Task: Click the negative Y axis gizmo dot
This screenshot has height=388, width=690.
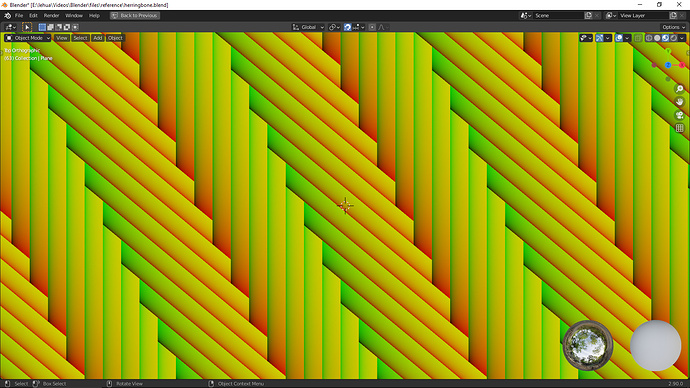Action: tap(668, 79)
